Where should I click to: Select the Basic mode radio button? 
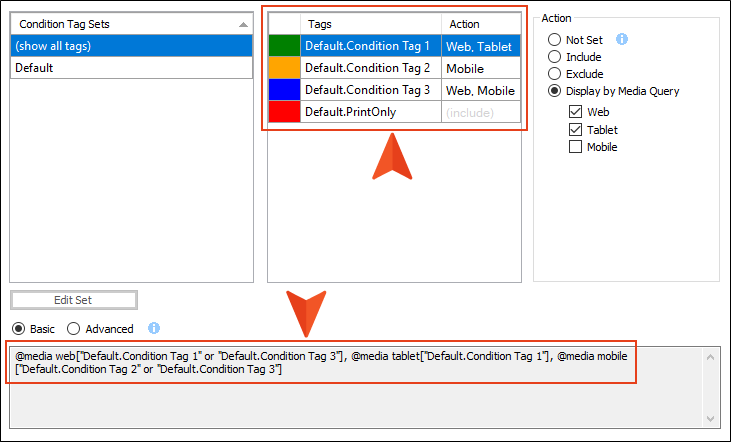coord(19,329)
